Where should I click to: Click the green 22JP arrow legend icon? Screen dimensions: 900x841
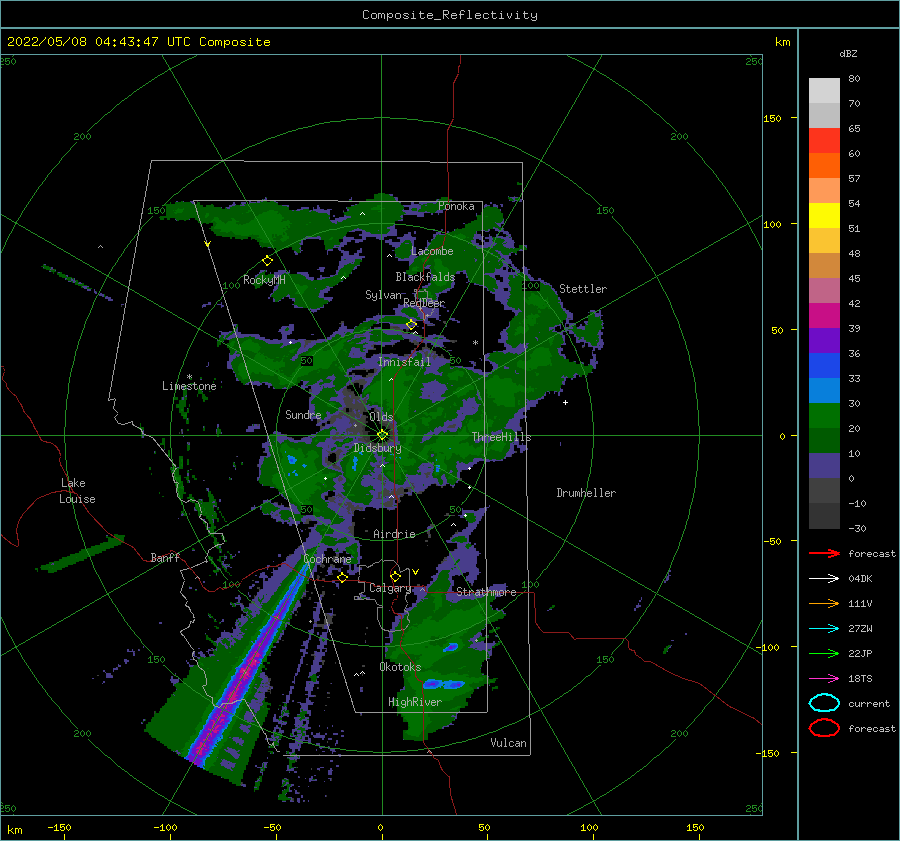[824, 653]
